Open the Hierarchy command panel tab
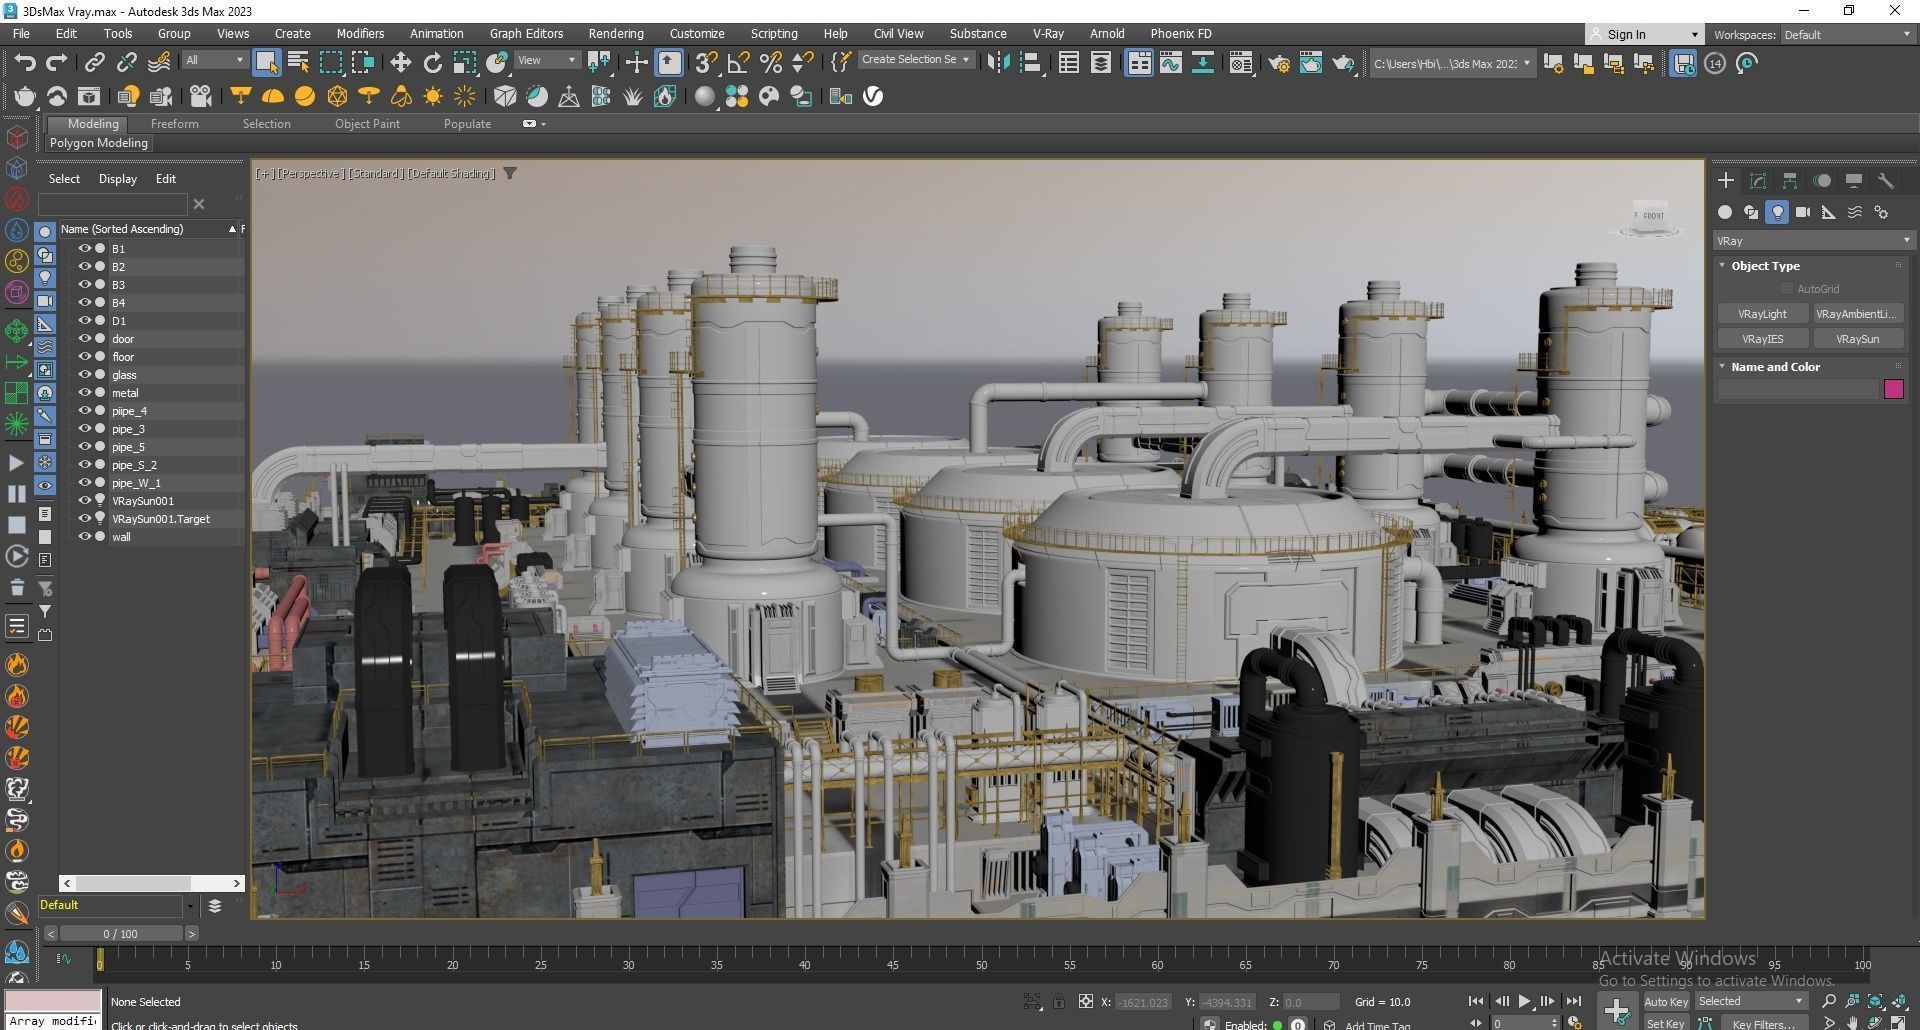 coord(1789,181)
